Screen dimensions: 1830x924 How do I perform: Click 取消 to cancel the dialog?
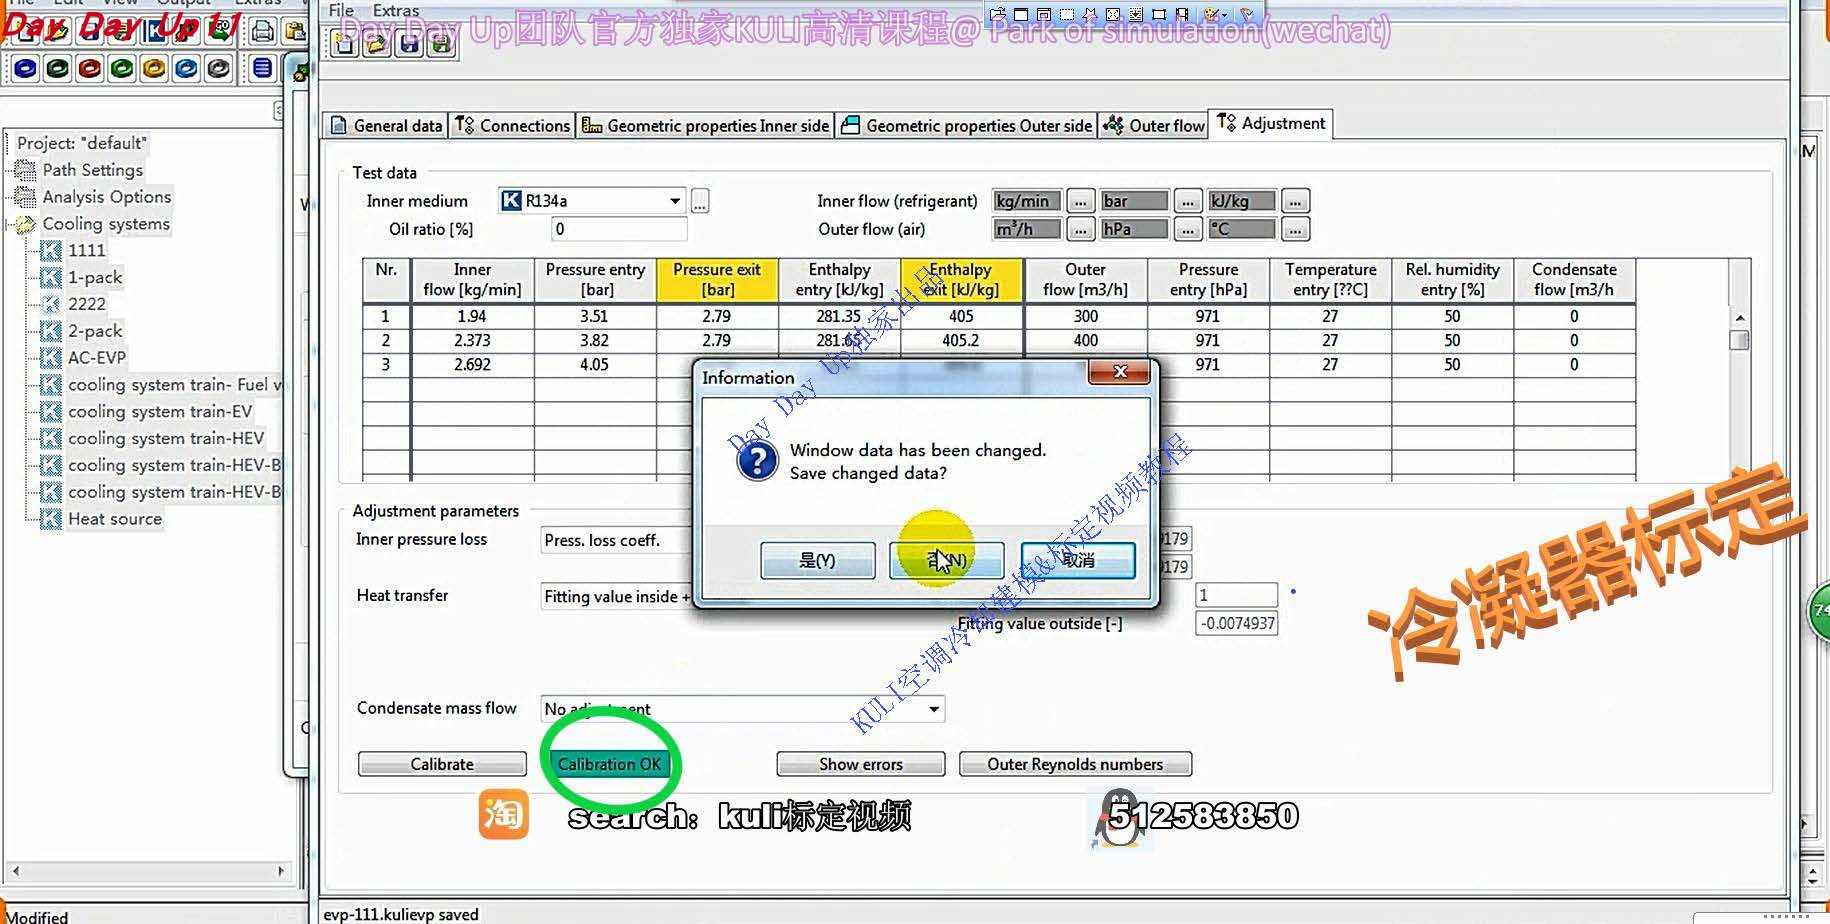pyautogui.click(x=1078, y=561)
